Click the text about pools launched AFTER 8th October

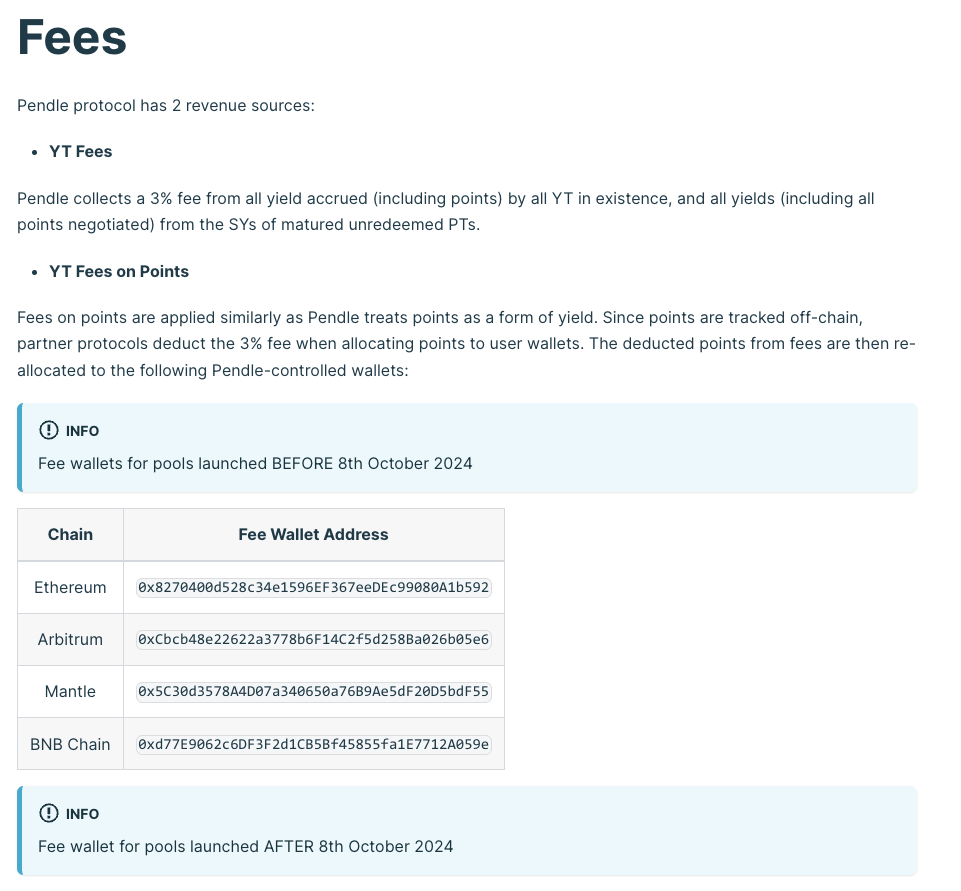pyautogui.click(x=245, y=846)
